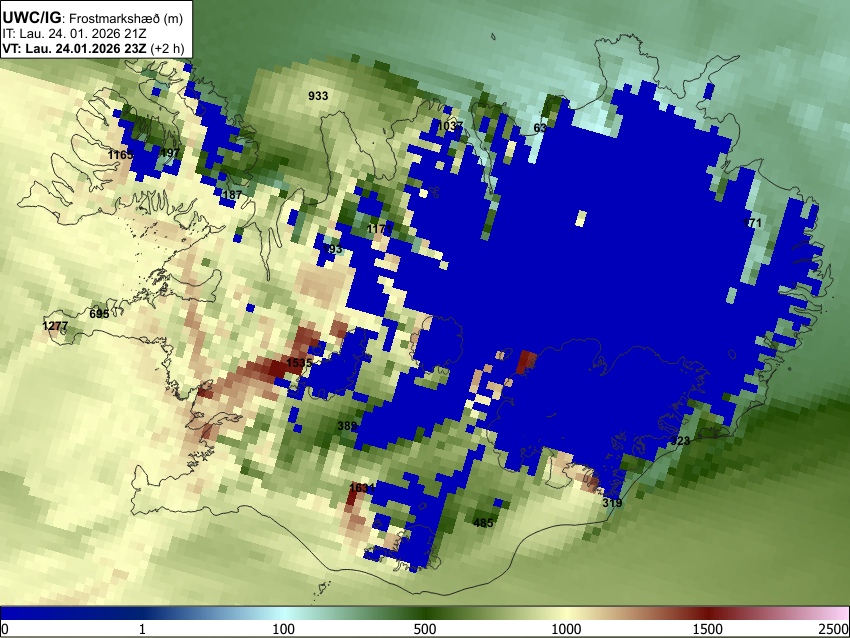Viewport: 850px width, 638px height.
Task: Click the 389 value label on map
Action: click(x=347, y=426)
